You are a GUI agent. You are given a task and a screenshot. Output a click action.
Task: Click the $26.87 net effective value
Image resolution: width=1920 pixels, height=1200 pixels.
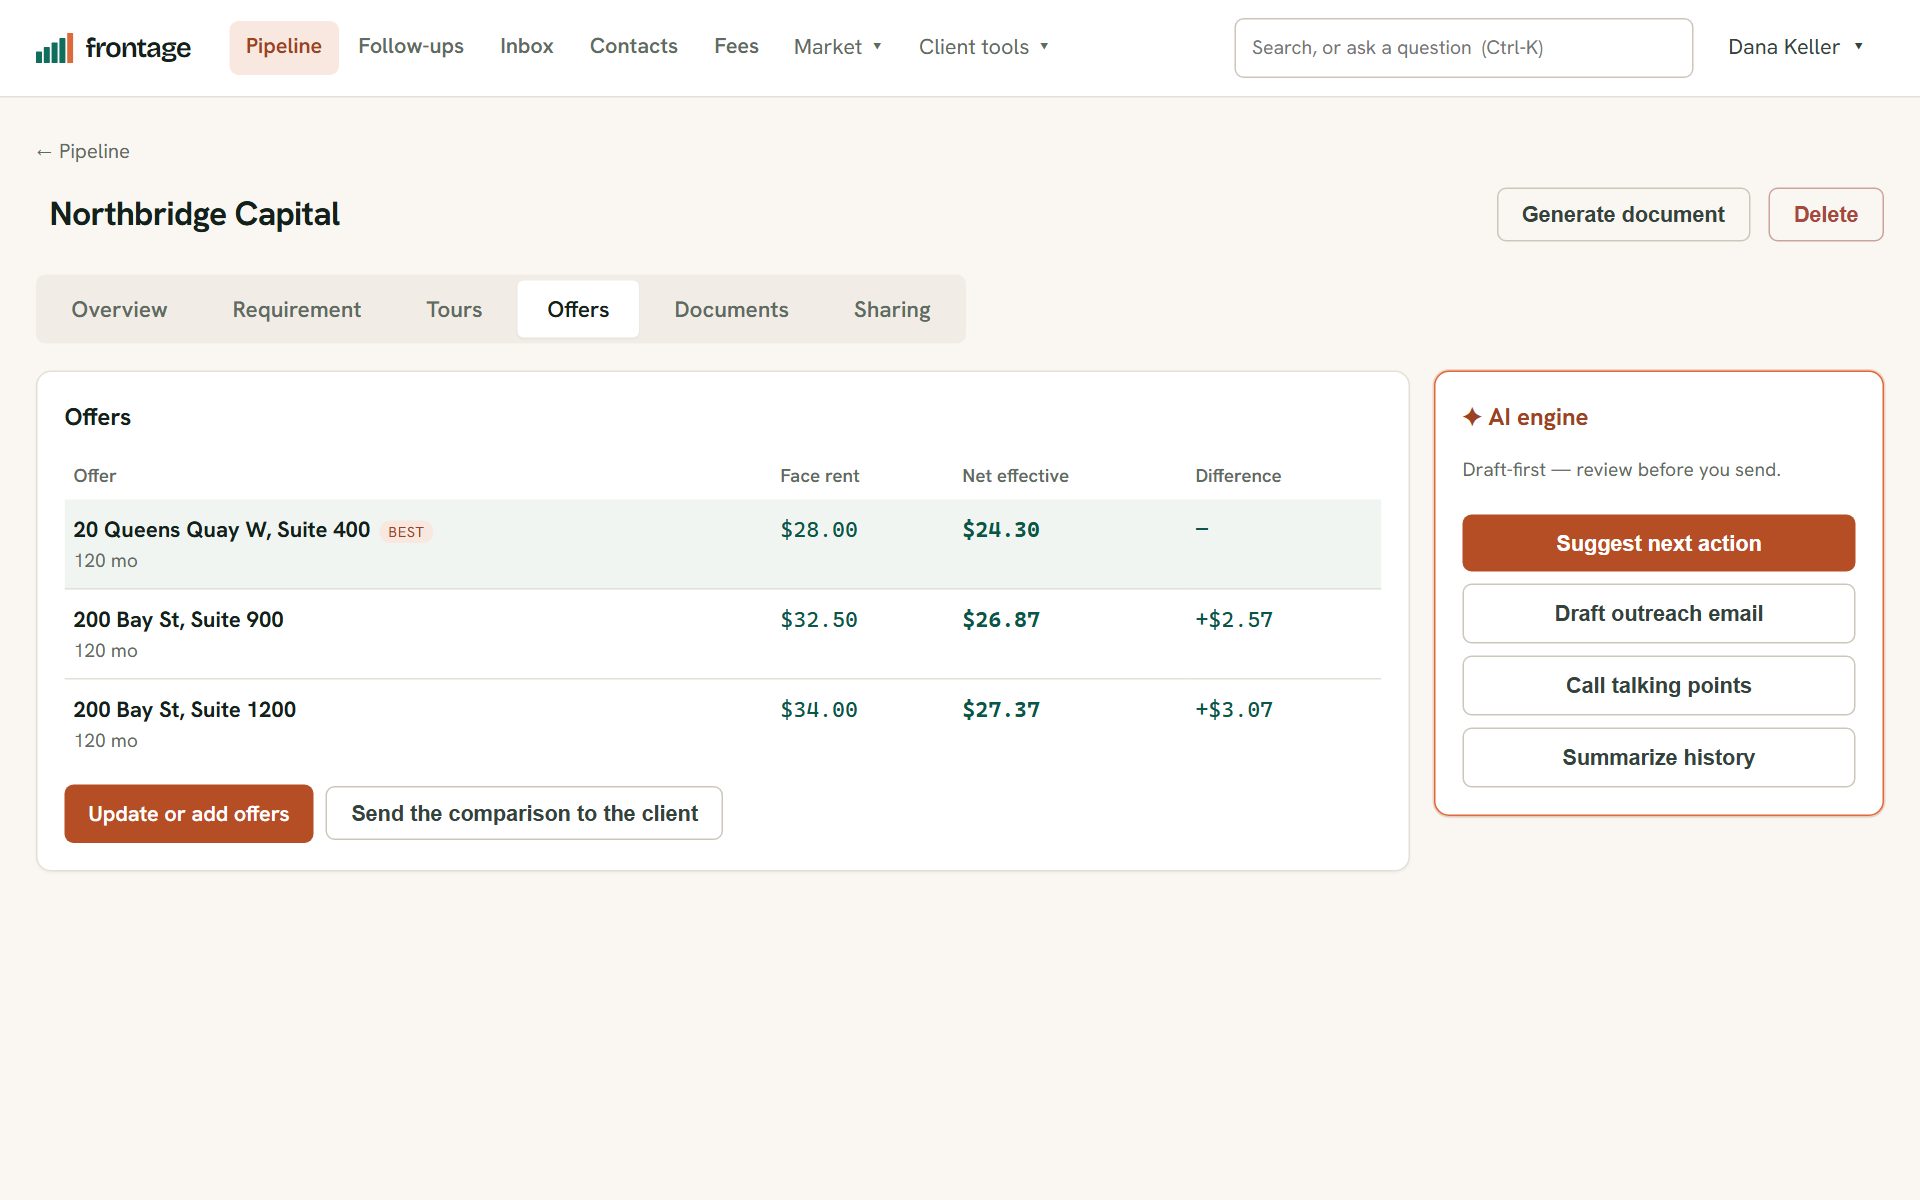[1001, 620]
